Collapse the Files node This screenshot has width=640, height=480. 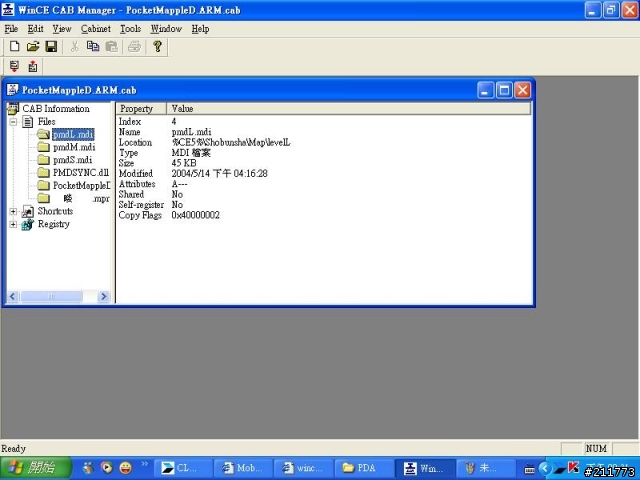[13, 122]
